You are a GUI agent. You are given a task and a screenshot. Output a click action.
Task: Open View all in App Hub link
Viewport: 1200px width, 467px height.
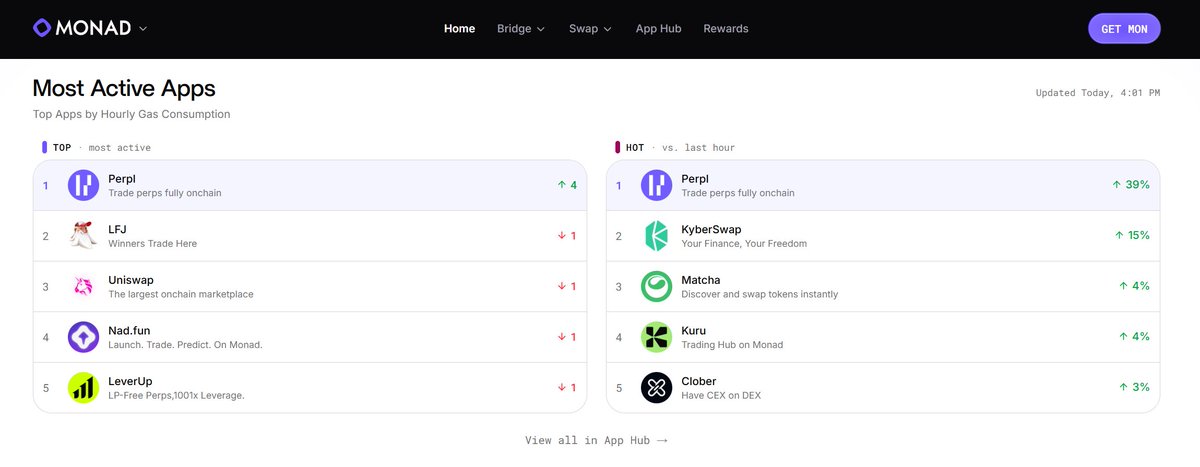(x=596, y=440)
